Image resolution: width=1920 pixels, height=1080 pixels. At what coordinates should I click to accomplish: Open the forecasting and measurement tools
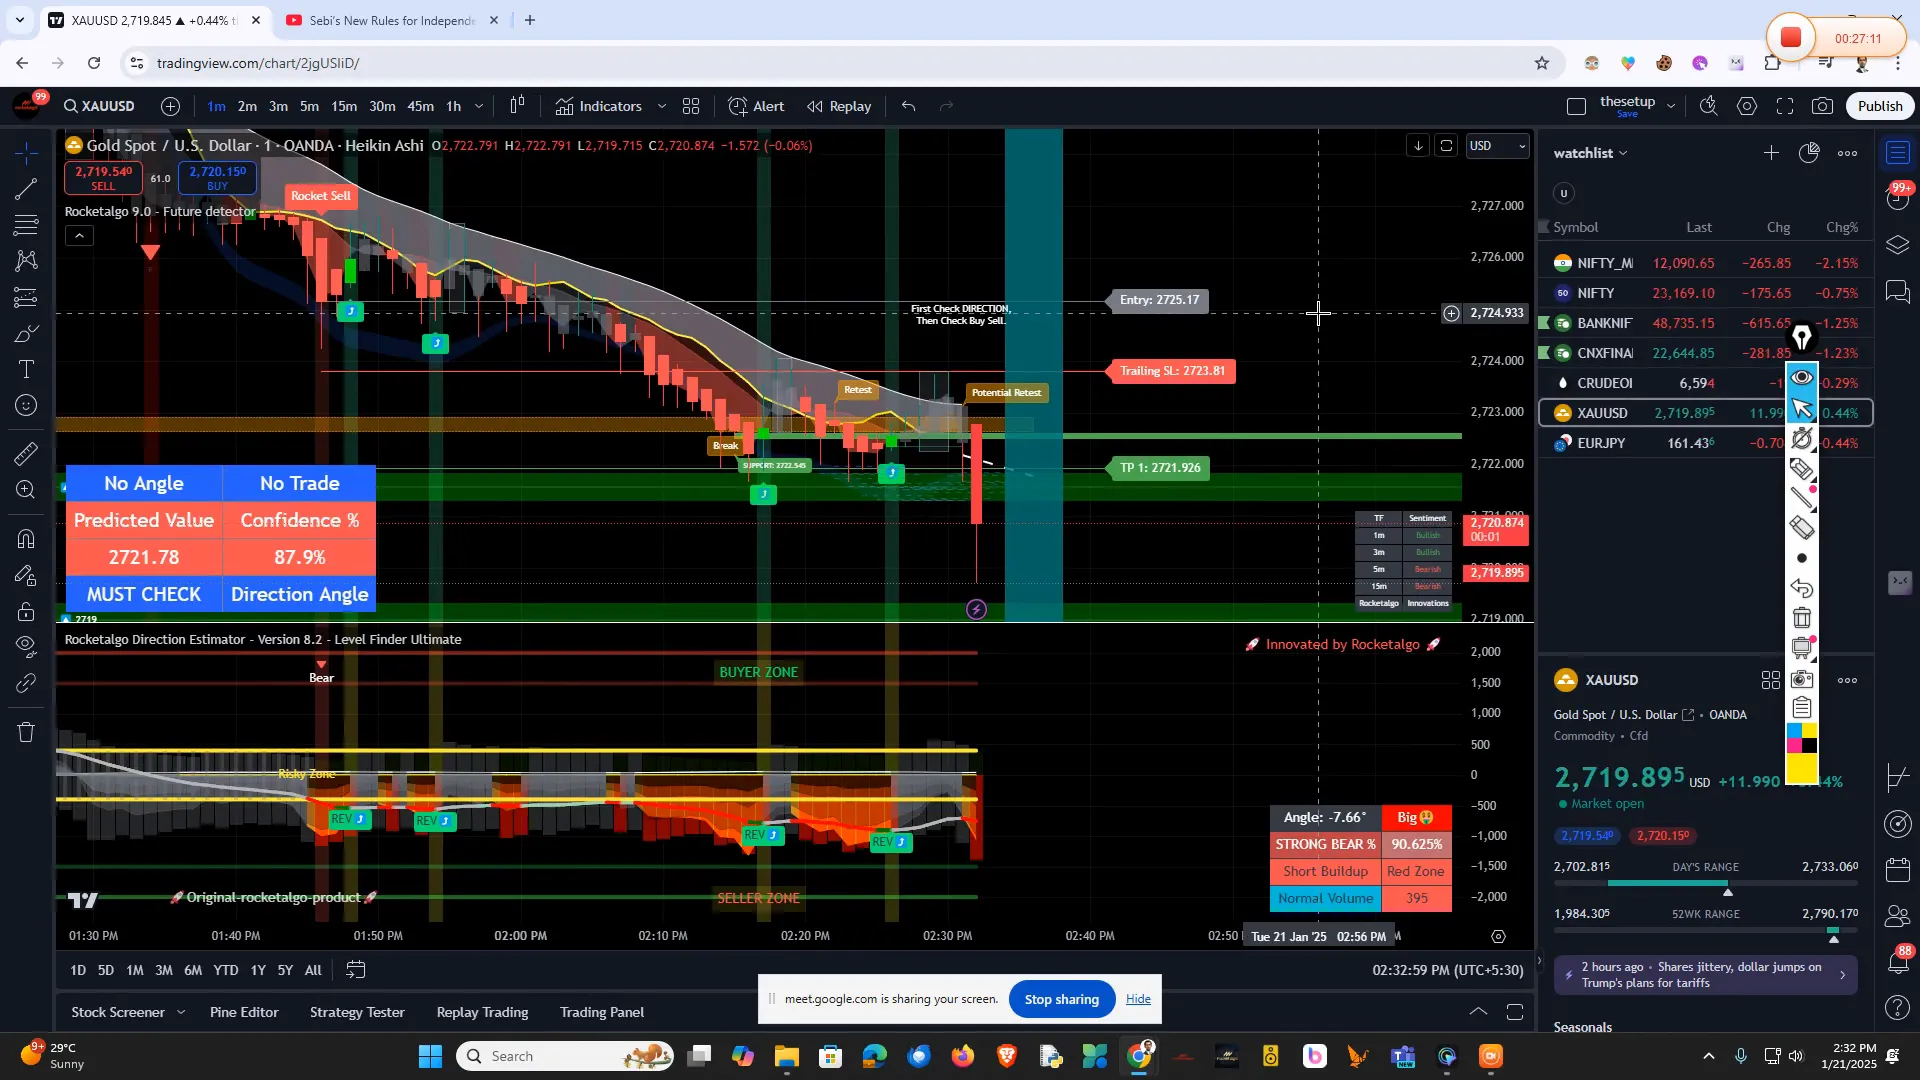tap(27, 297)
